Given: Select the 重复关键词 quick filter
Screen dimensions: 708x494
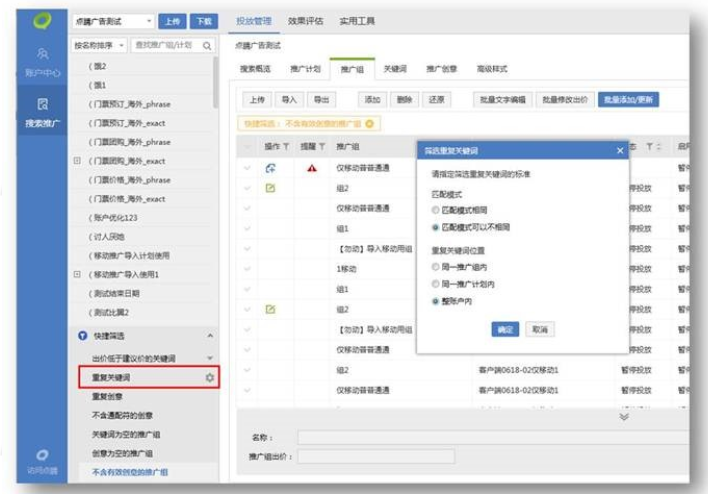Looking at the screenshot, I should pos(111,377).
